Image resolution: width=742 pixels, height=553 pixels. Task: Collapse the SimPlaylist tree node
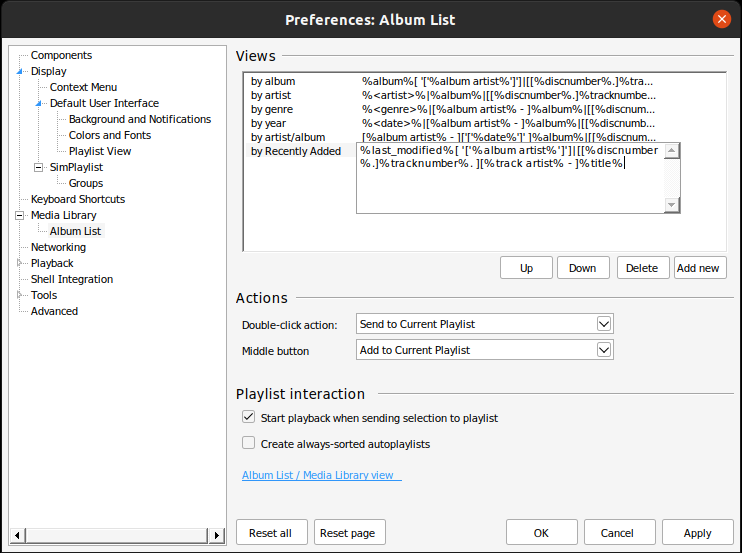point(39,167)
